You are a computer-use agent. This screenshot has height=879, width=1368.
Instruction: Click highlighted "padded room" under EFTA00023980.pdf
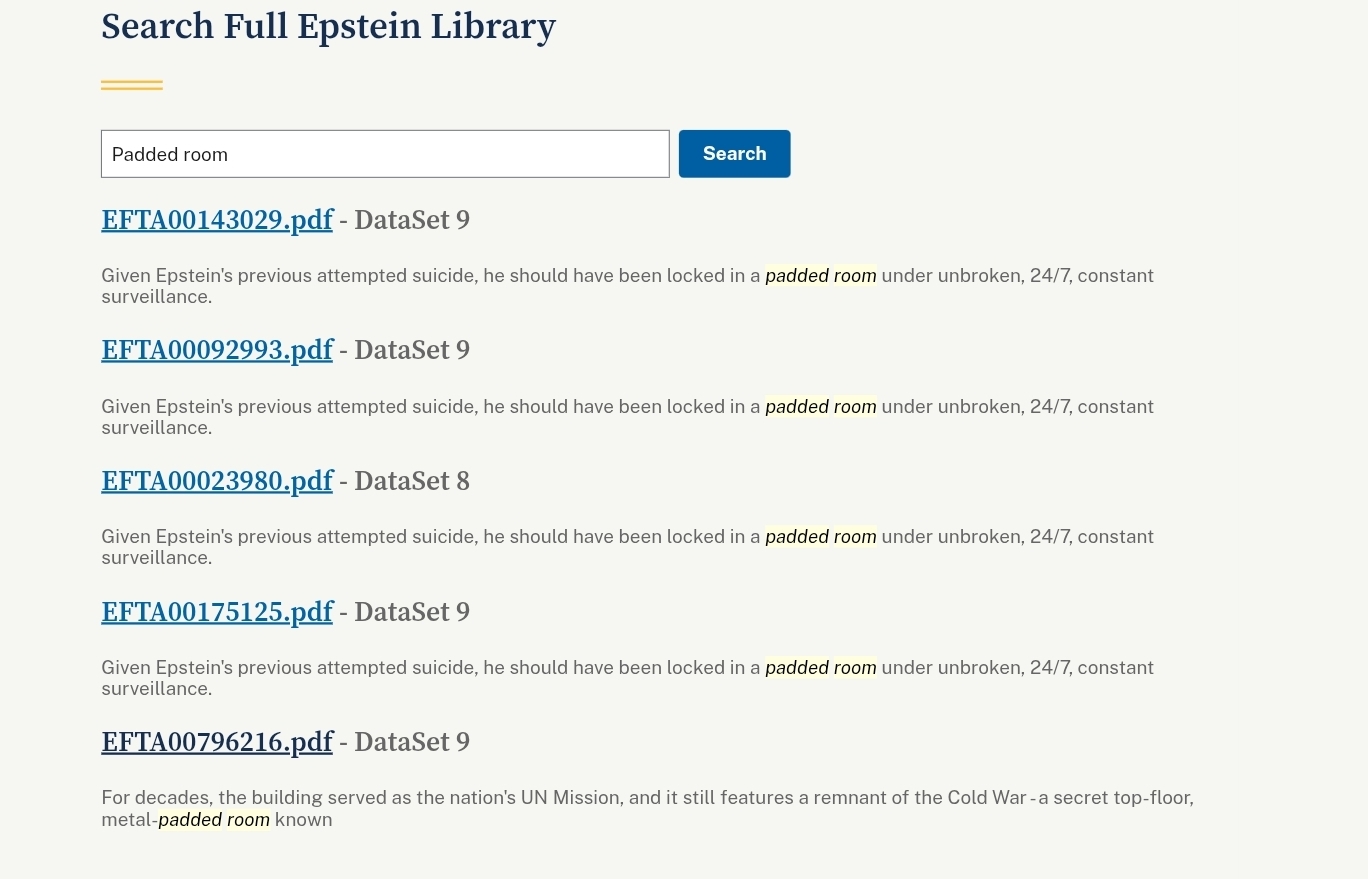coord(820,537)
